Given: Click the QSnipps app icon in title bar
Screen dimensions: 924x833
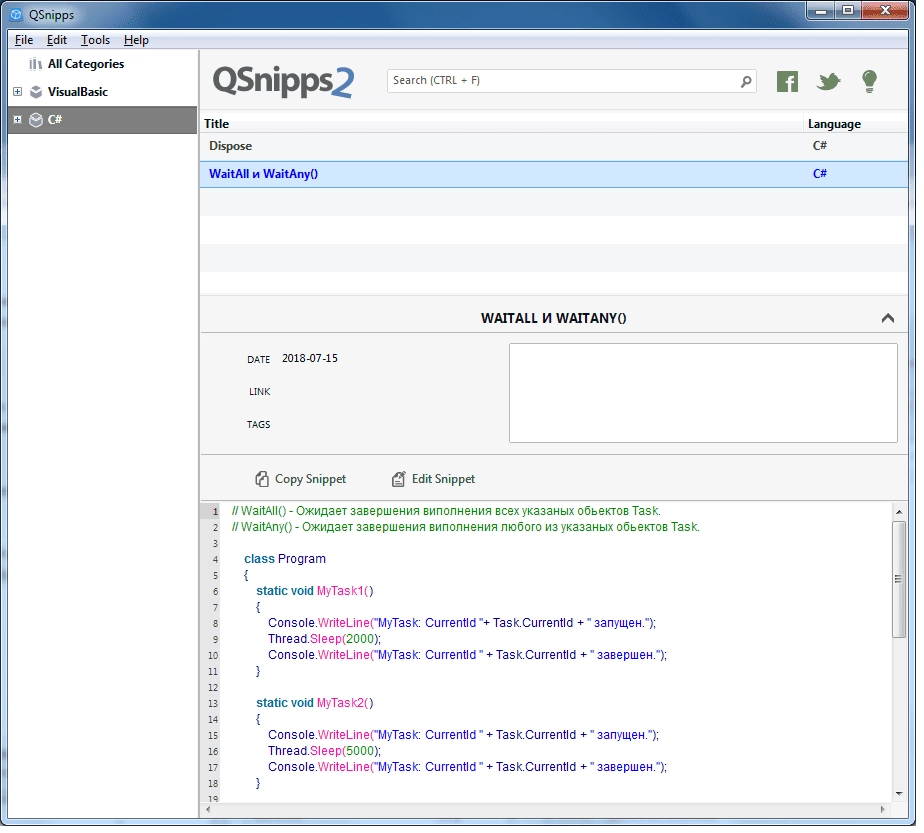Looking at the screenshot, I should (16, 15).
